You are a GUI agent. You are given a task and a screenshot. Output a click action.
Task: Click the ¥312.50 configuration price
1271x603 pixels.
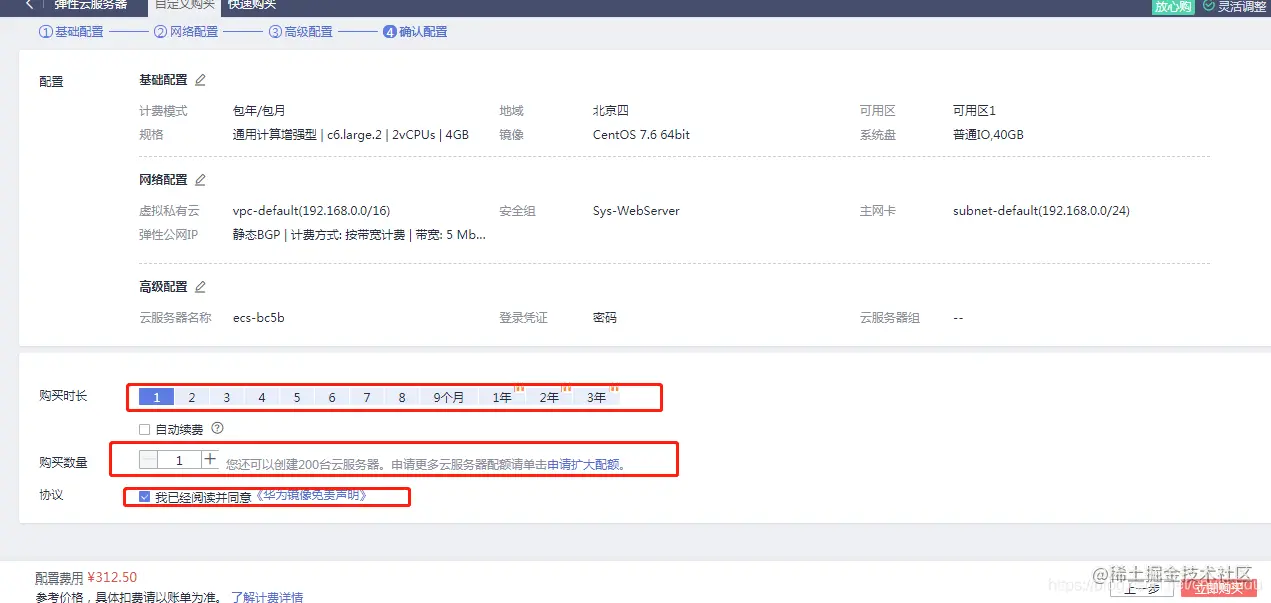point(112,577)
